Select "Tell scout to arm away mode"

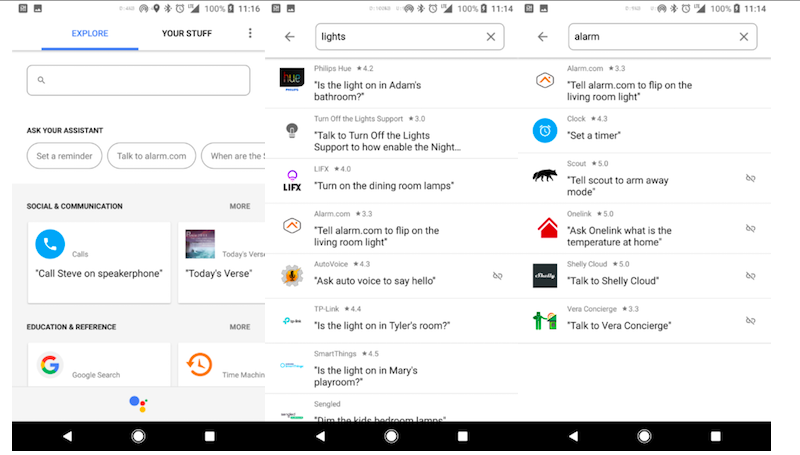coord(618,186)
